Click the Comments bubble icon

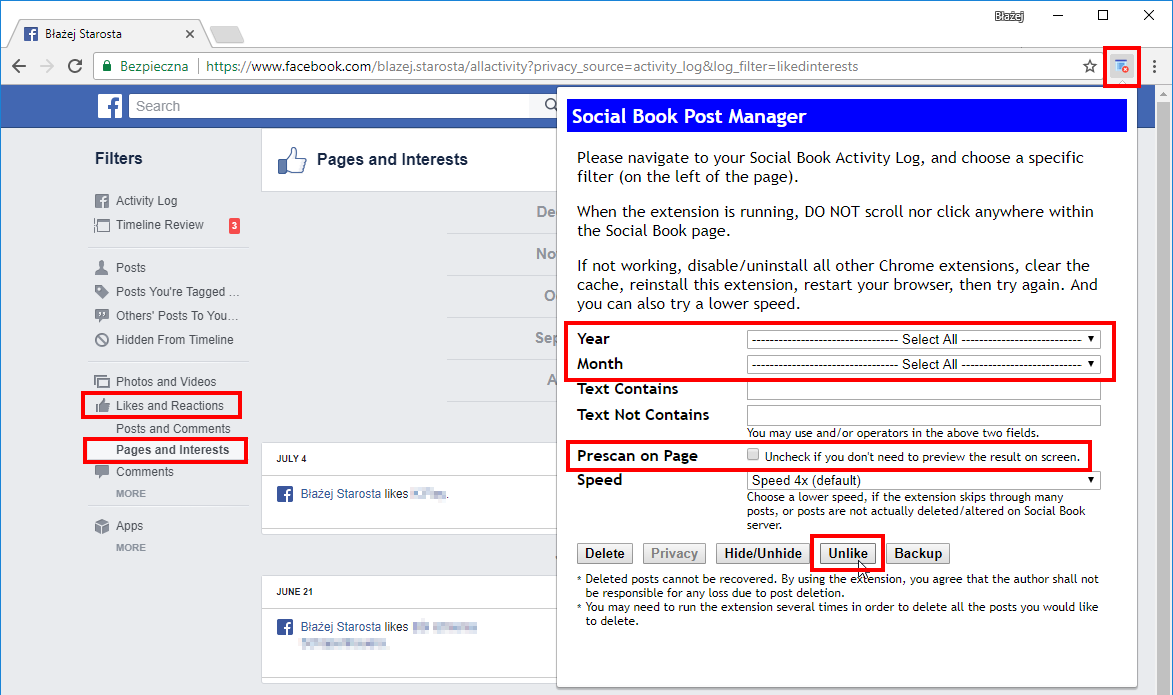pos(102,472)
